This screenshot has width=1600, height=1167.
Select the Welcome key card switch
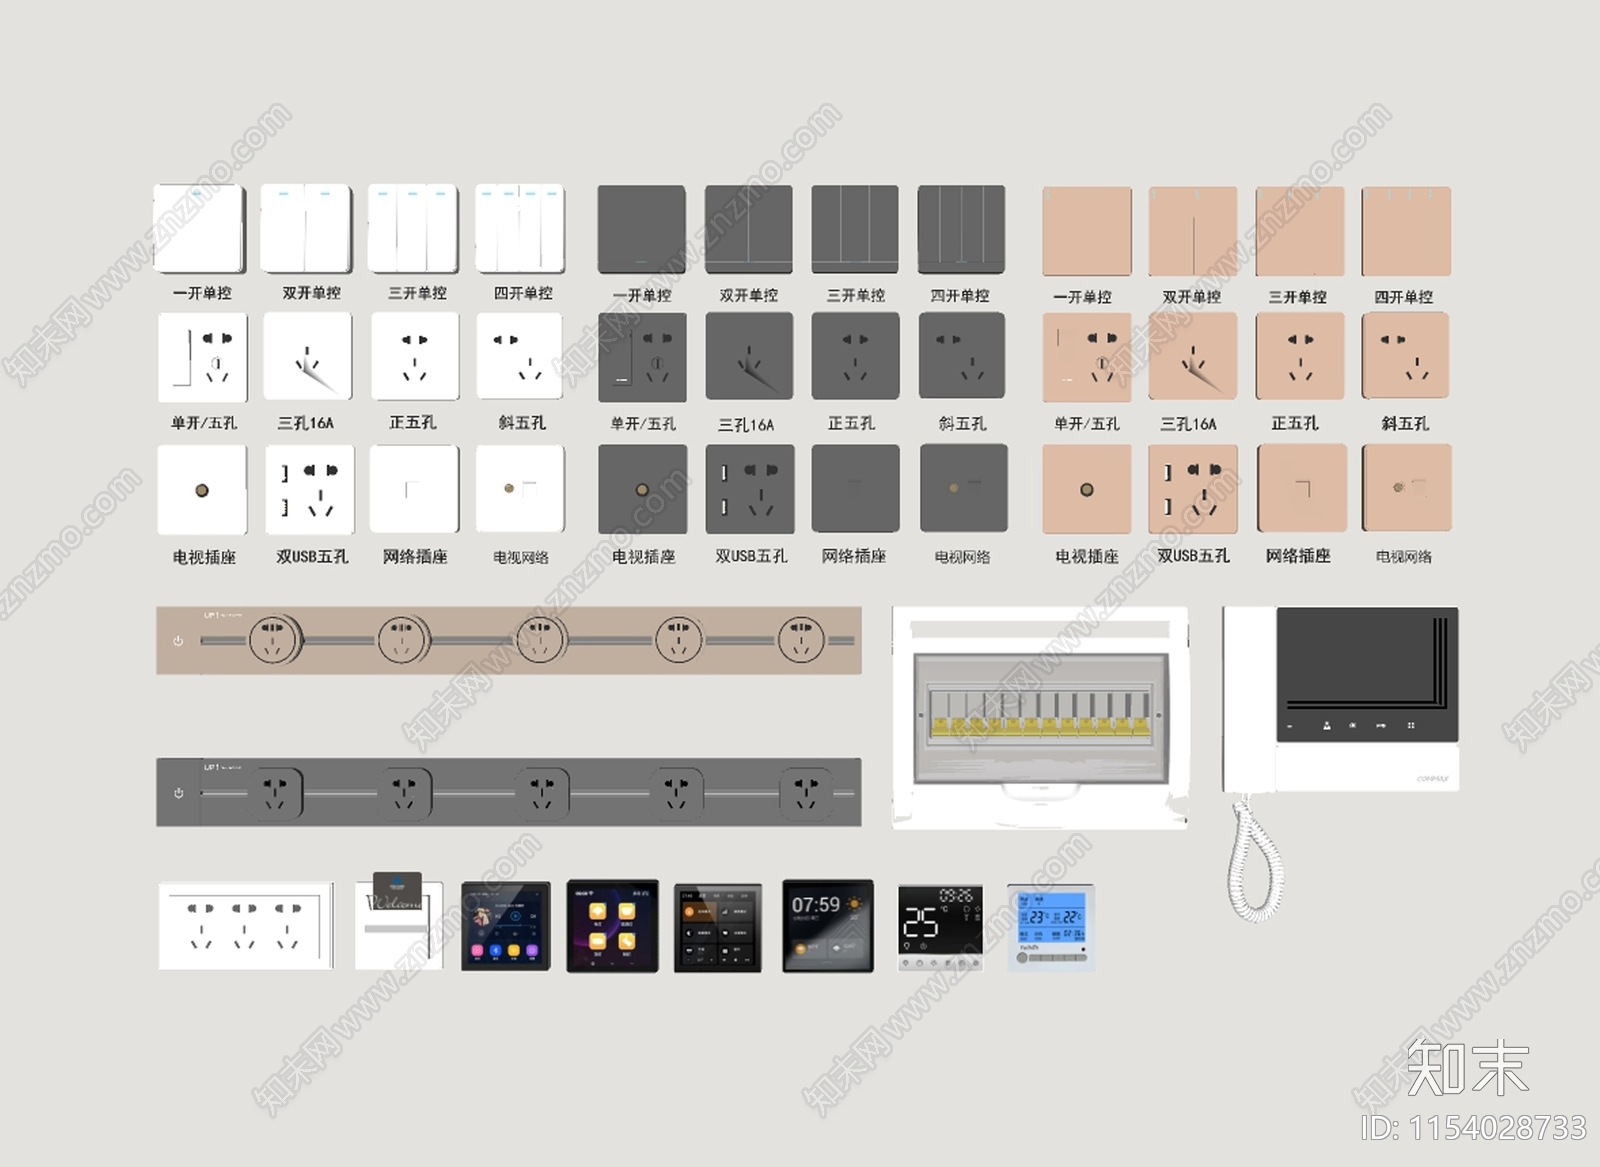[x=399, y=921]
